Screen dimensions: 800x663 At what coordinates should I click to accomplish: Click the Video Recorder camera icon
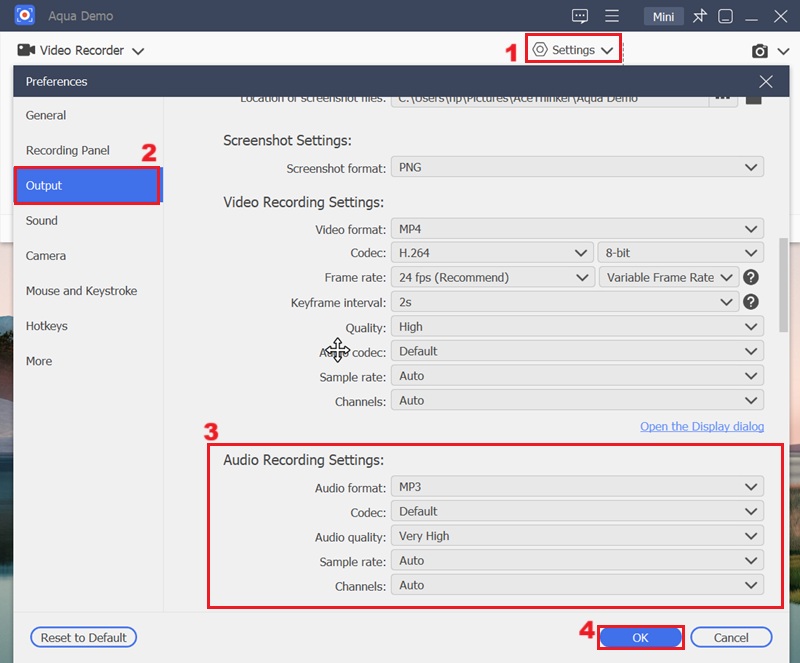click(x=26, y=50)
